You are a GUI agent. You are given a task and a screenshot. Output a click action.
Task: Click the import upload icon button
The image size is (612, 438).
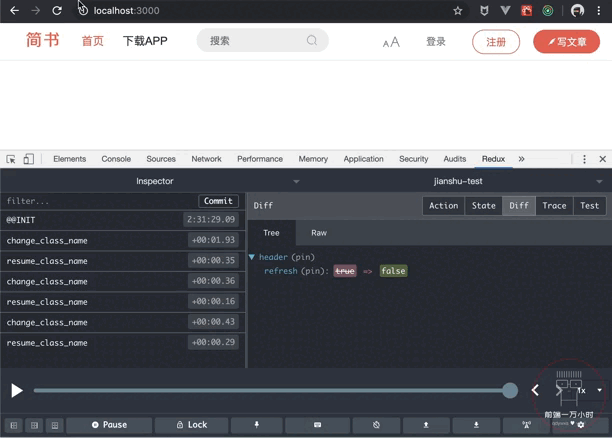pos(426,425)
